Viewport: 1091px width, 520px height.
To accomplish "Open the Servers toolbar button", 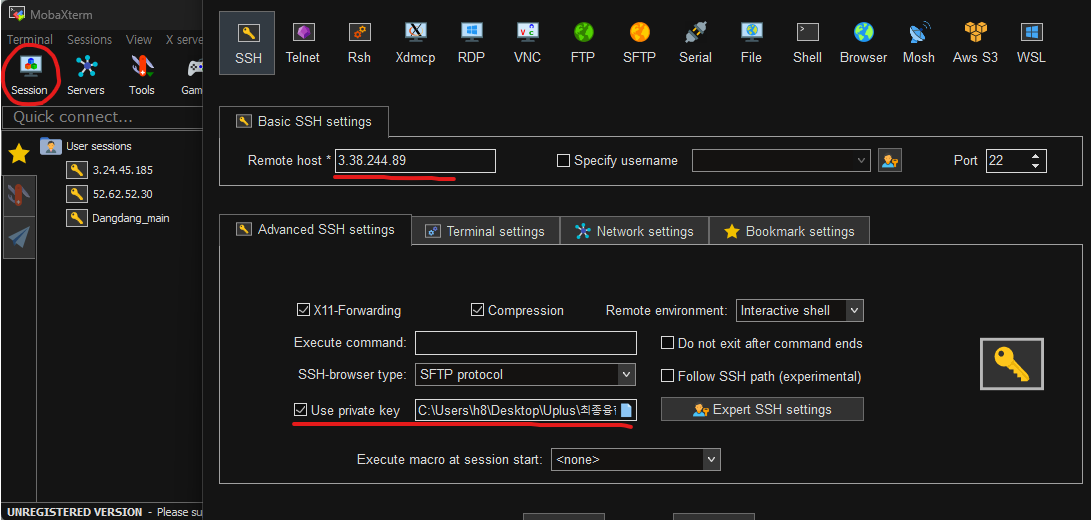I will [86, 75].
